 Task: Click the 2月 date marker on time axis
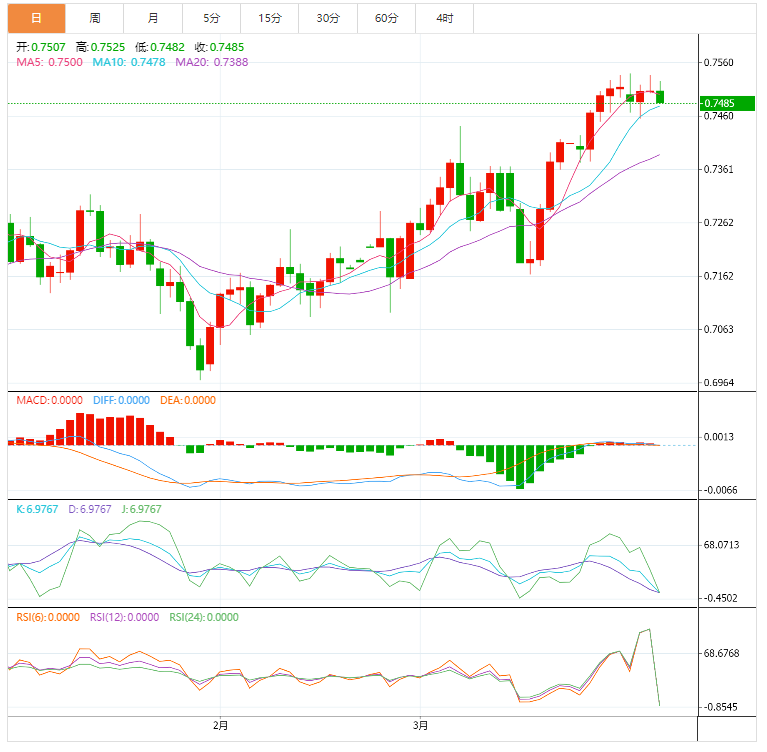[221, 725]
